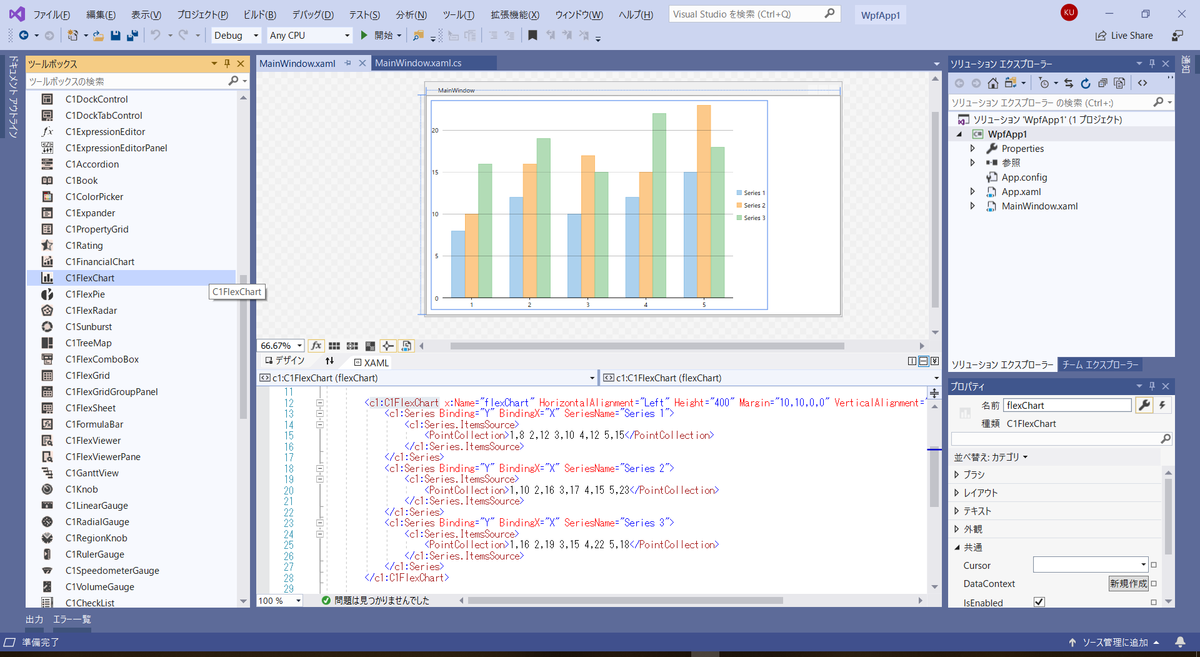The image size is (1200, 657).
Task: Switch to チーム エクスプローラー tab
Action: tap(1099, 365)
